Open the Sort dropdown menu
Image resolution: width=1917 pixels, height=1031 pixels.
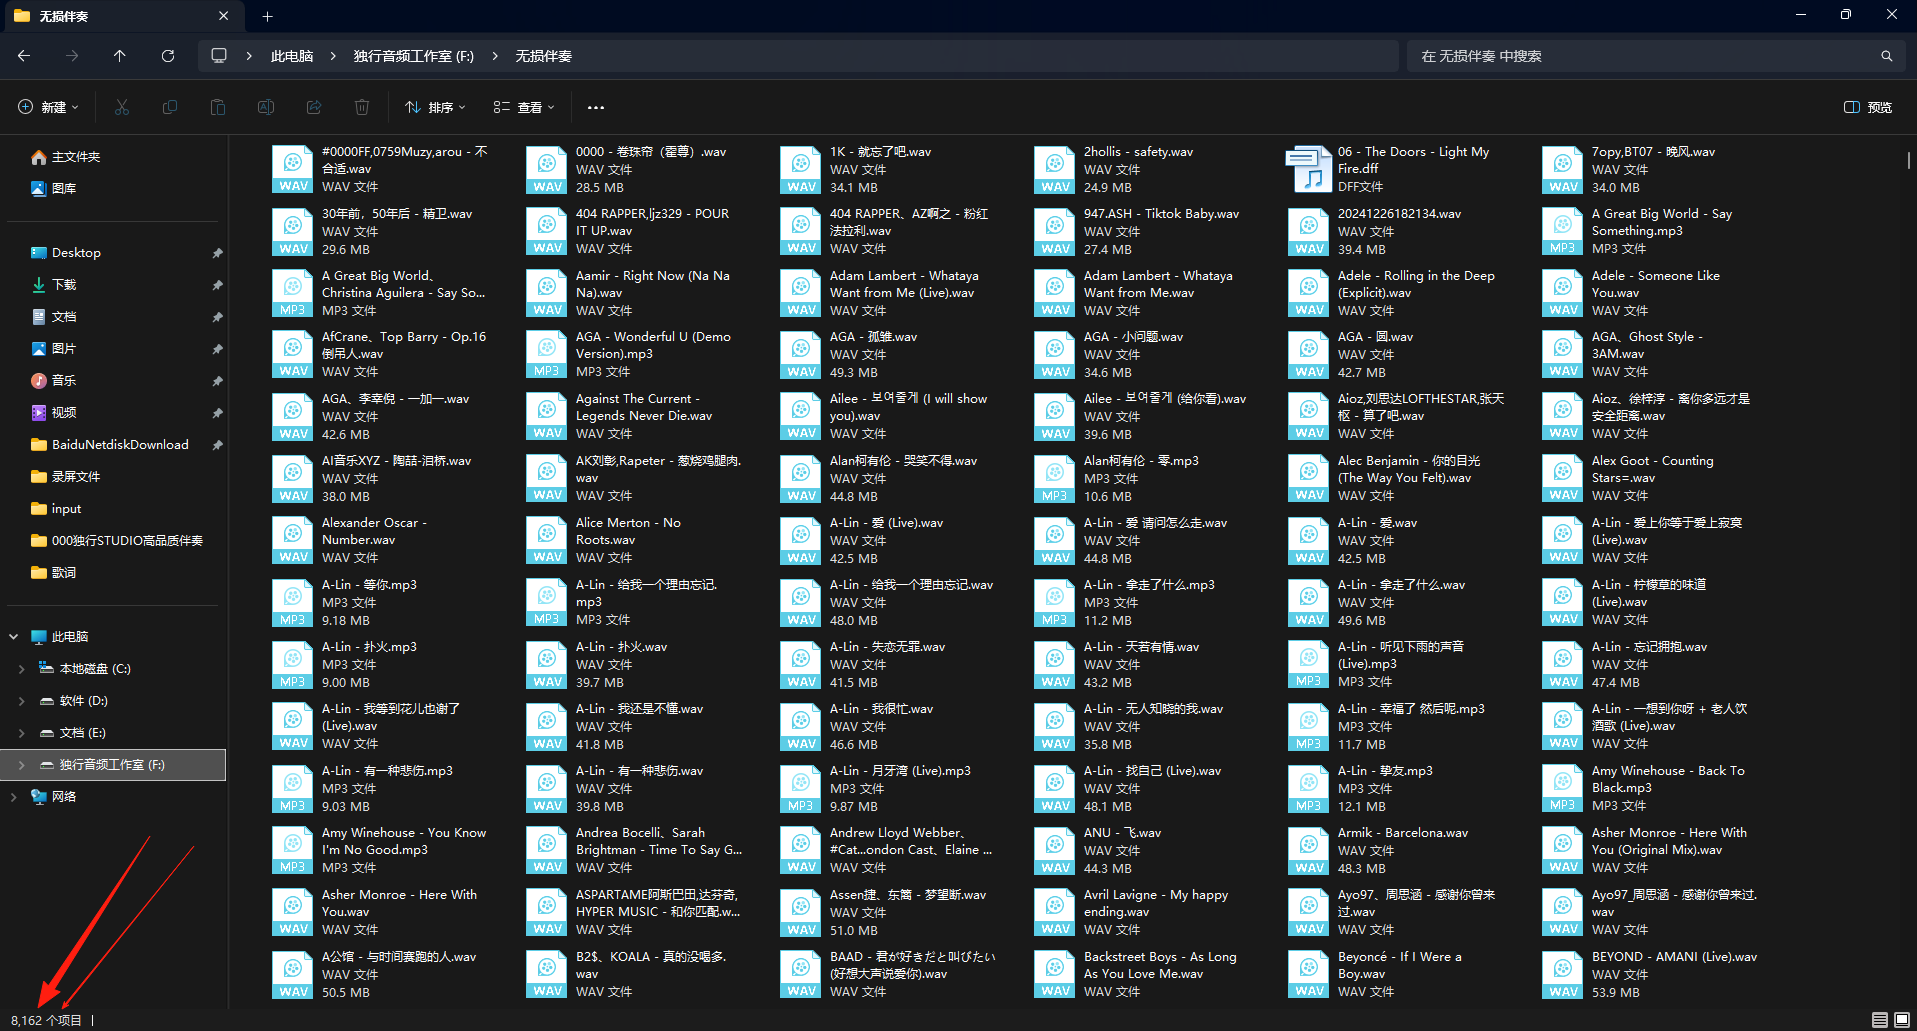pos(436,107)
